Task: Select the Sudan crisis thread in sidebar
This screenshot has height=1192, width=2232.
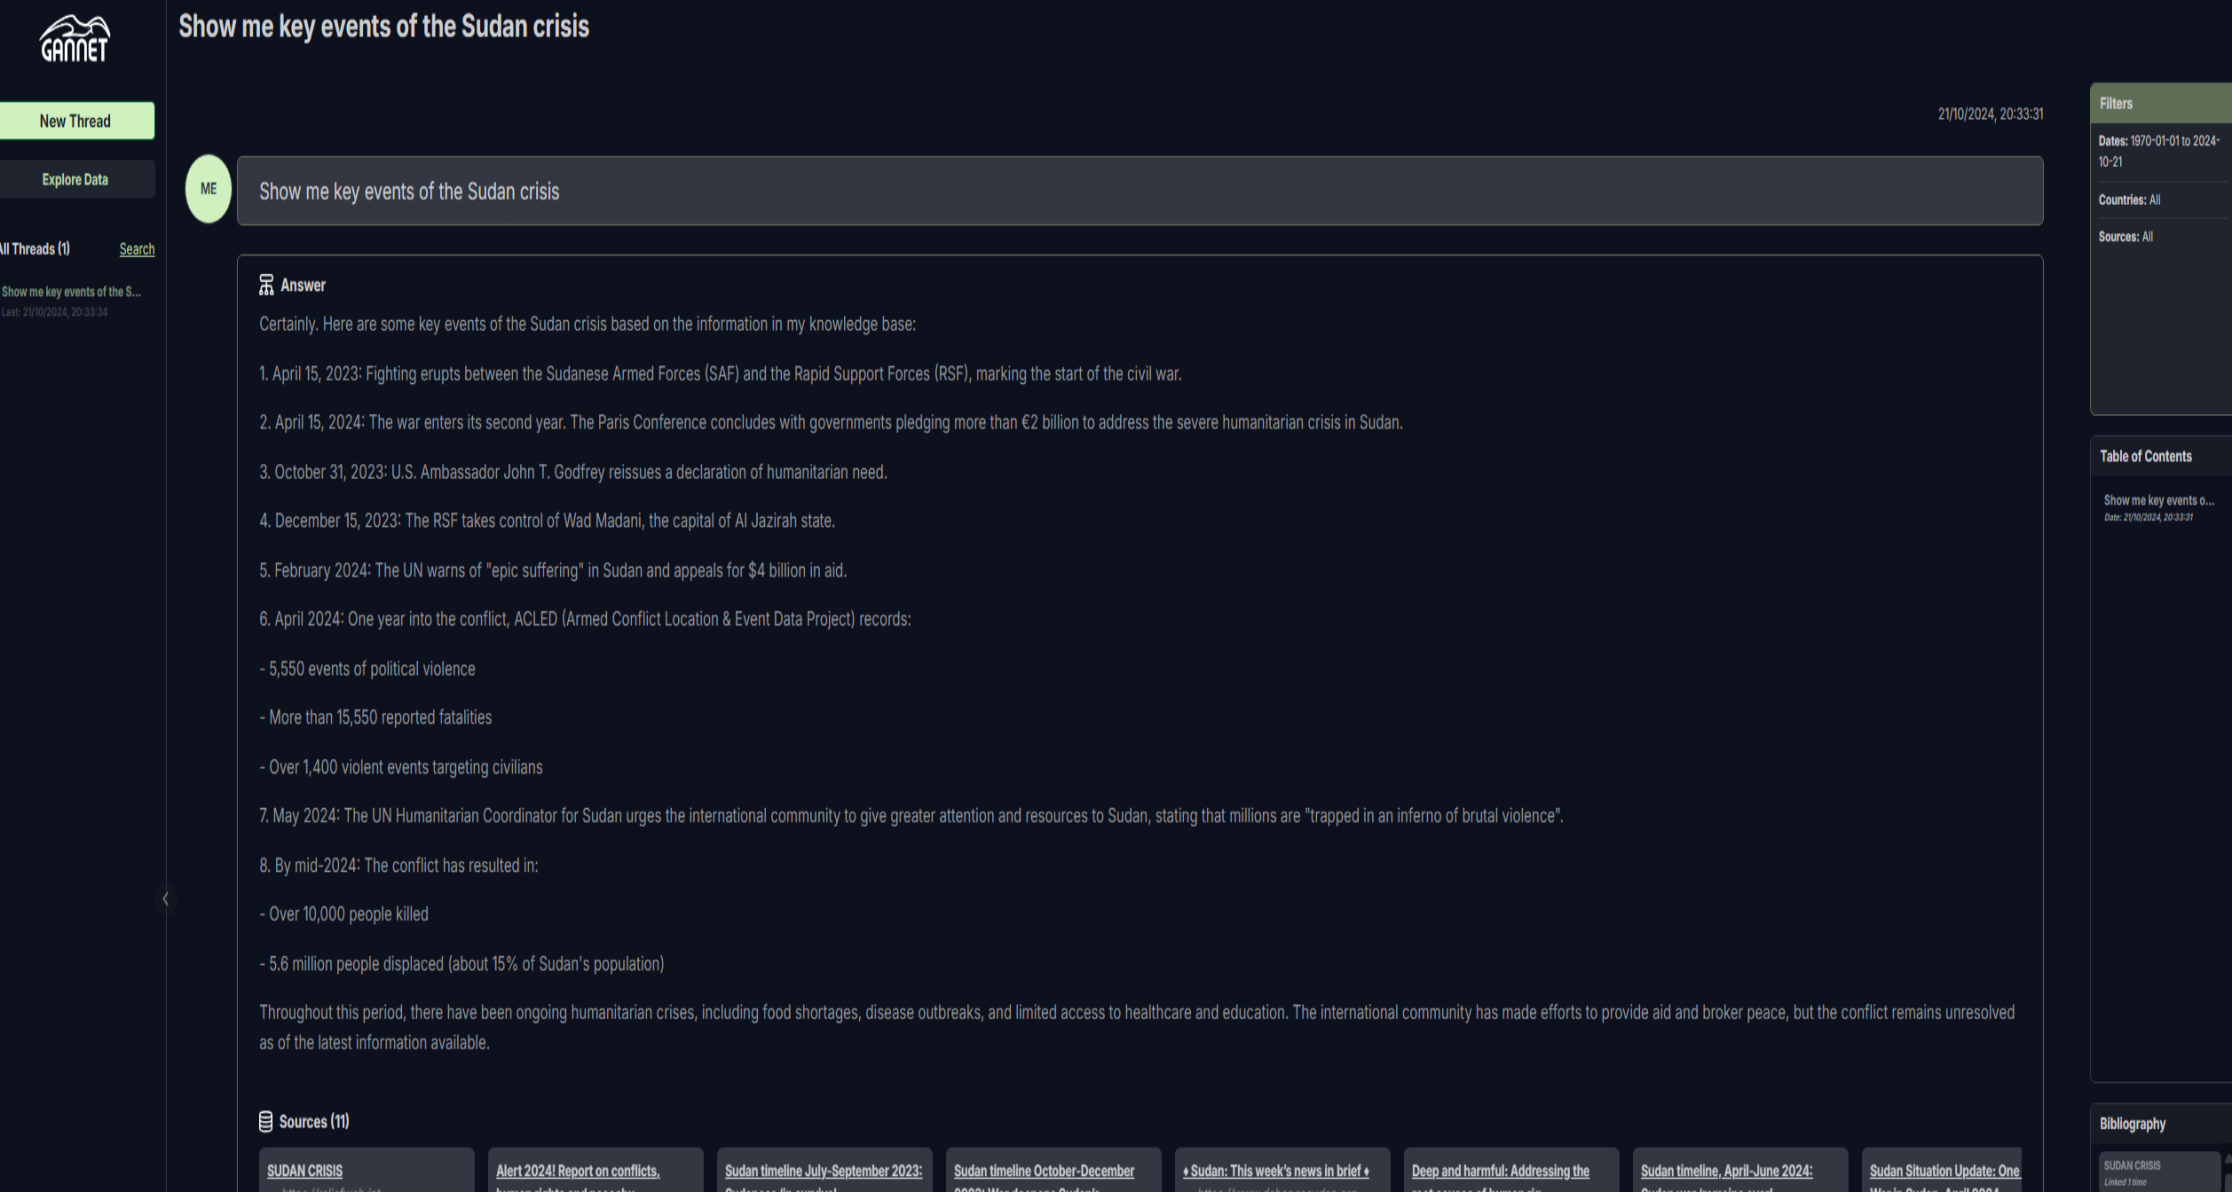Action: click(72, 301)
